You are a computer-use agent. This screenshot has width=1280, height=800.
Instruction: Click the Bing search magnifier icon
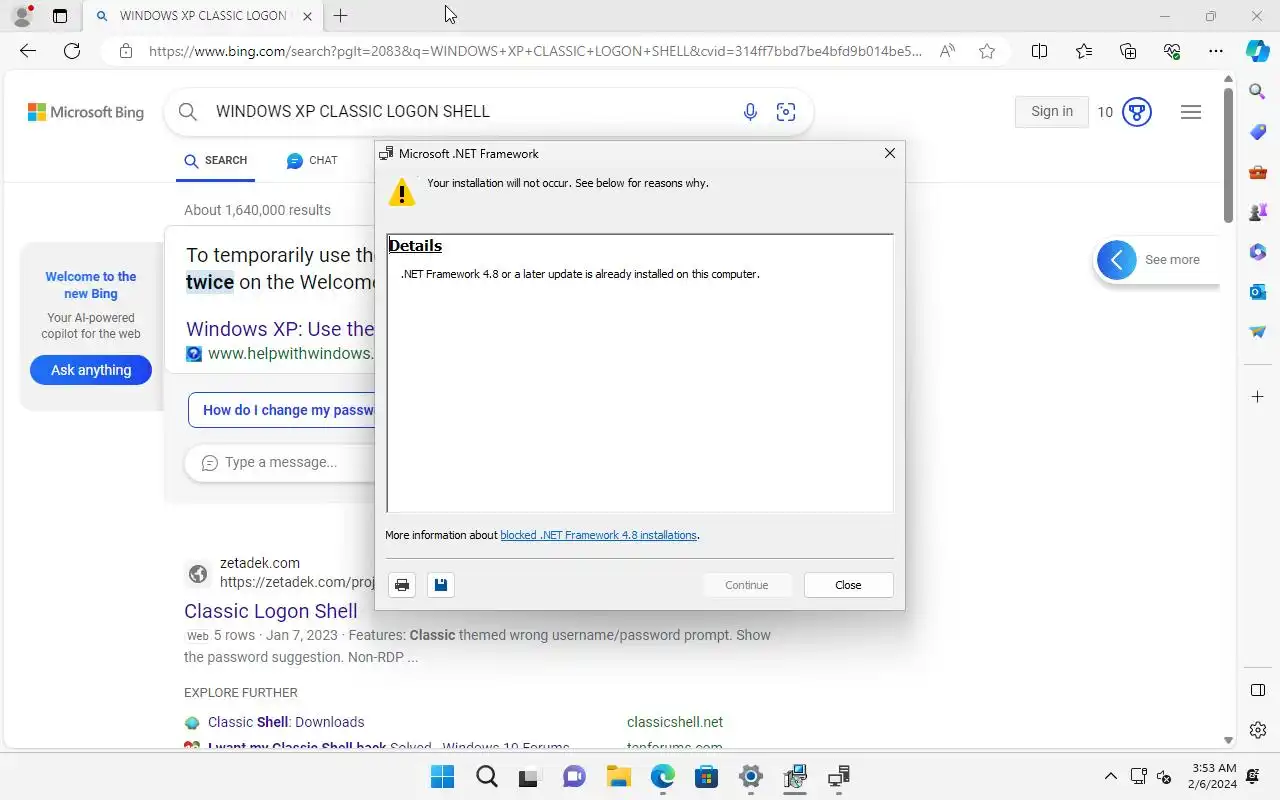(188, 112)
